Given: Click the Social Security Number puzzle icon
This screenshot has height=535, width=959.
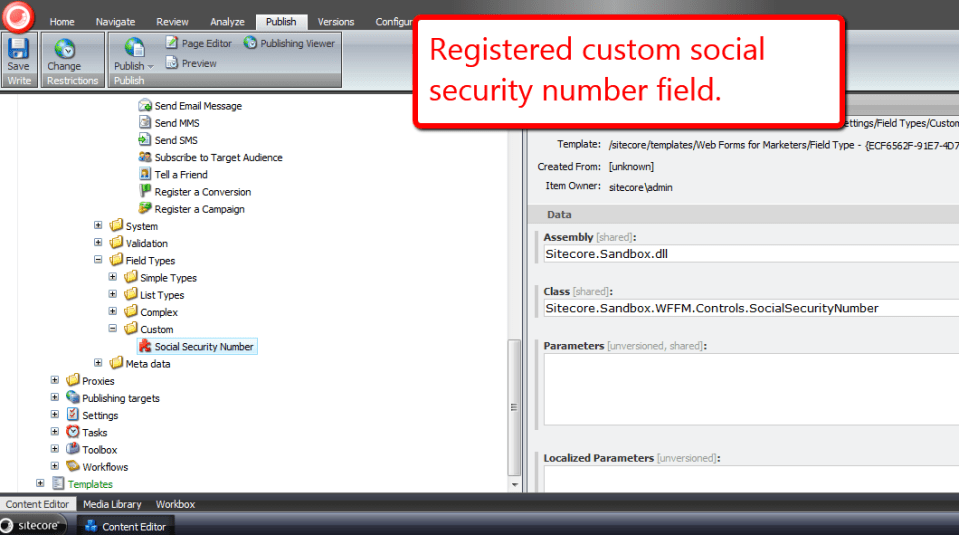Looking at the screenshot, I should (x=145, y=346).
